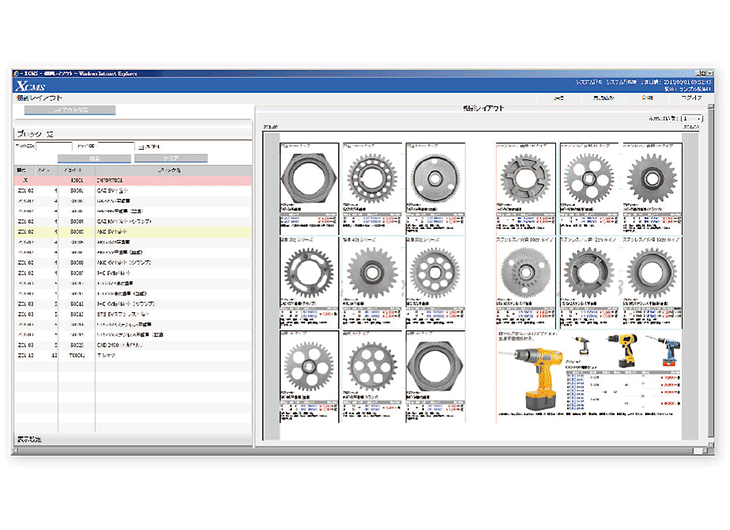Click the first filter input field in the block panel
Screen dimensions: 730x530
[x=54, y=146]
